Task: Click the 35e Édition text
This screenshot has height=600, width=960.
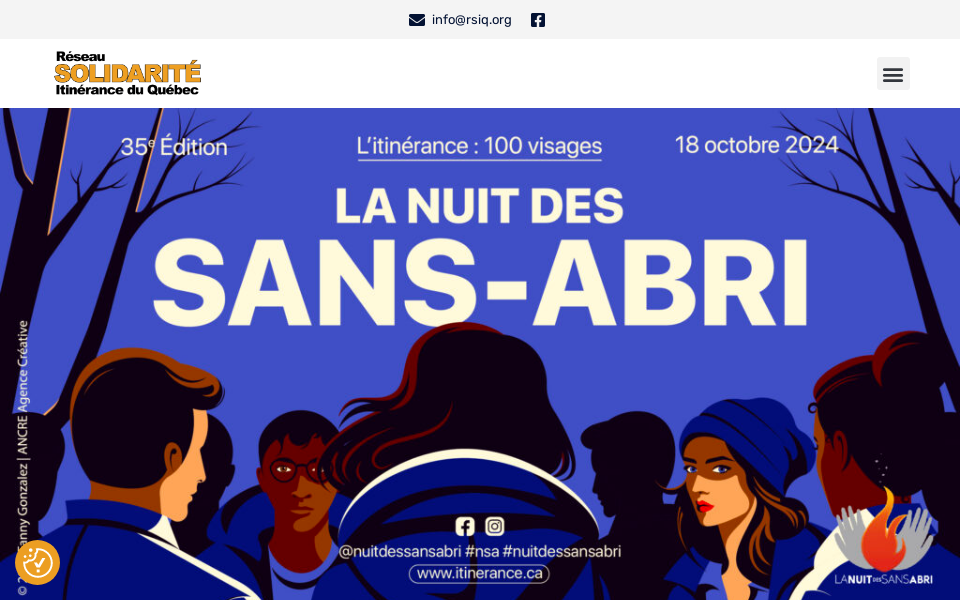Action: point(174,147)
